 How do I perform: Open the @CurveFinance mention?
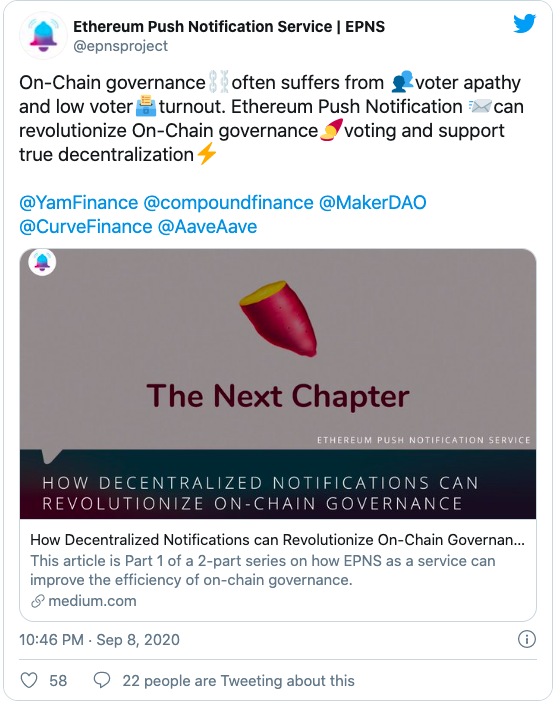point(86,227)
